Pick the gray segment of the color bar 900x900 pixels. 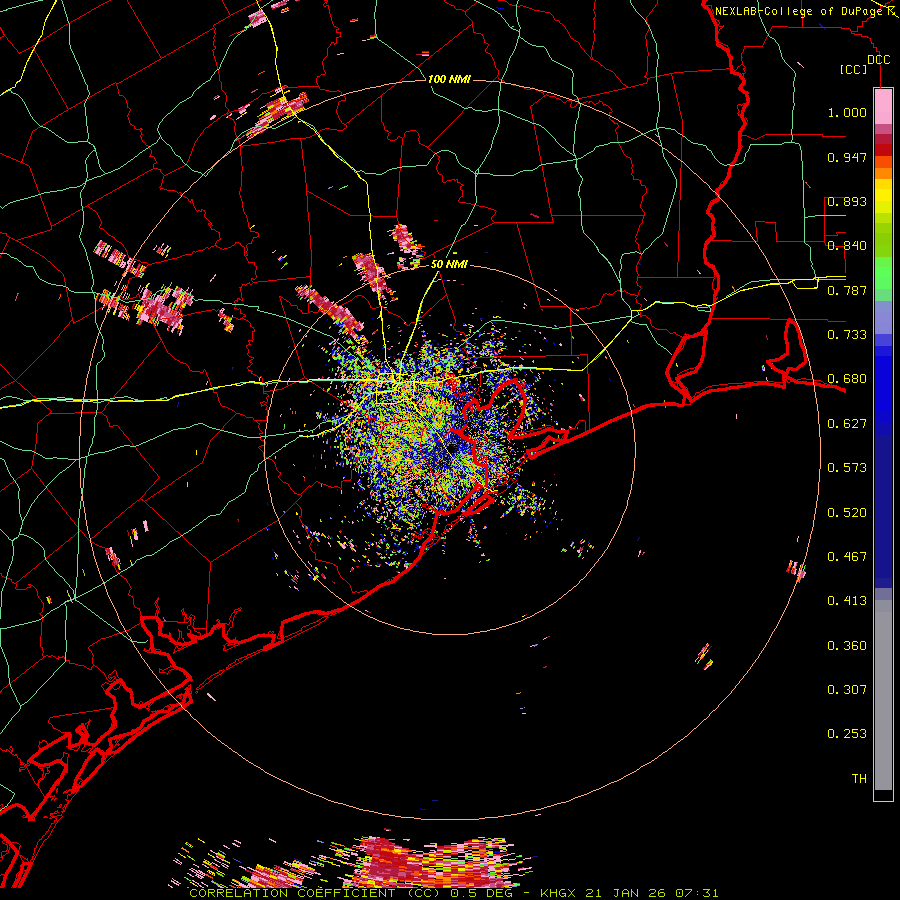point(883,695)
